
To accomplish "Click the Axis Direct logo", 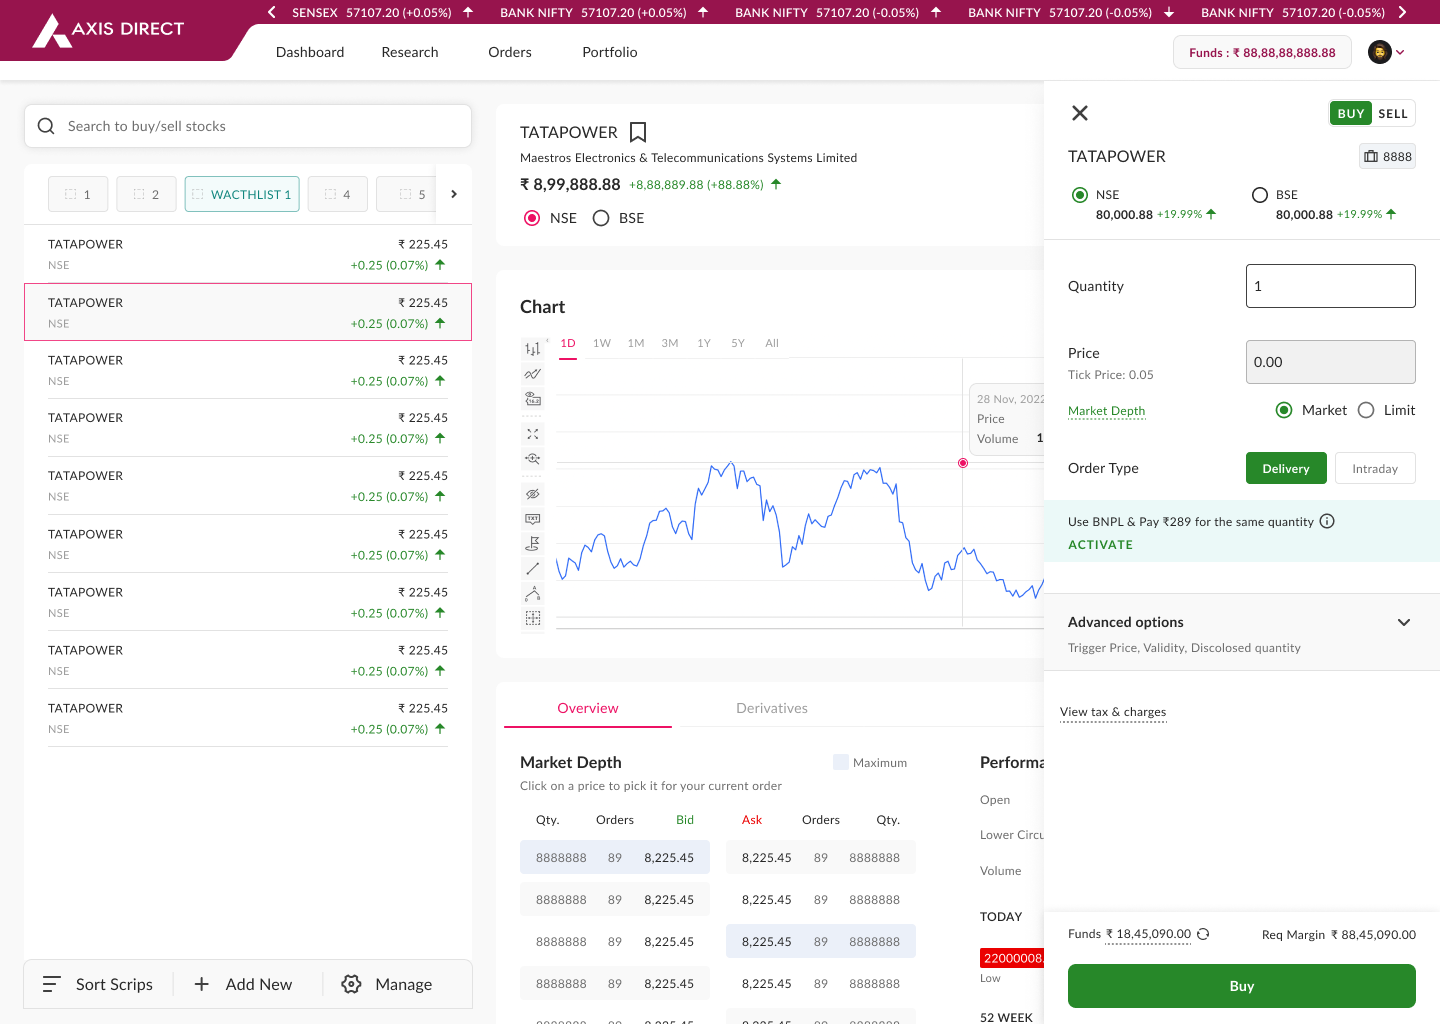I will tap(109, 30).
